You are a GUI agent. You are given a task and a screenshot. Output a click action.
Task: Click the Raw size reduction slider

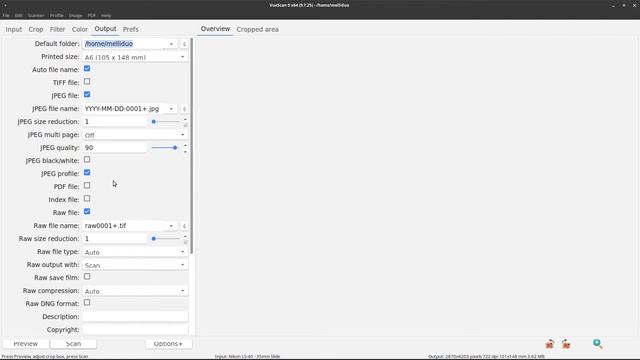pos(165,239)
